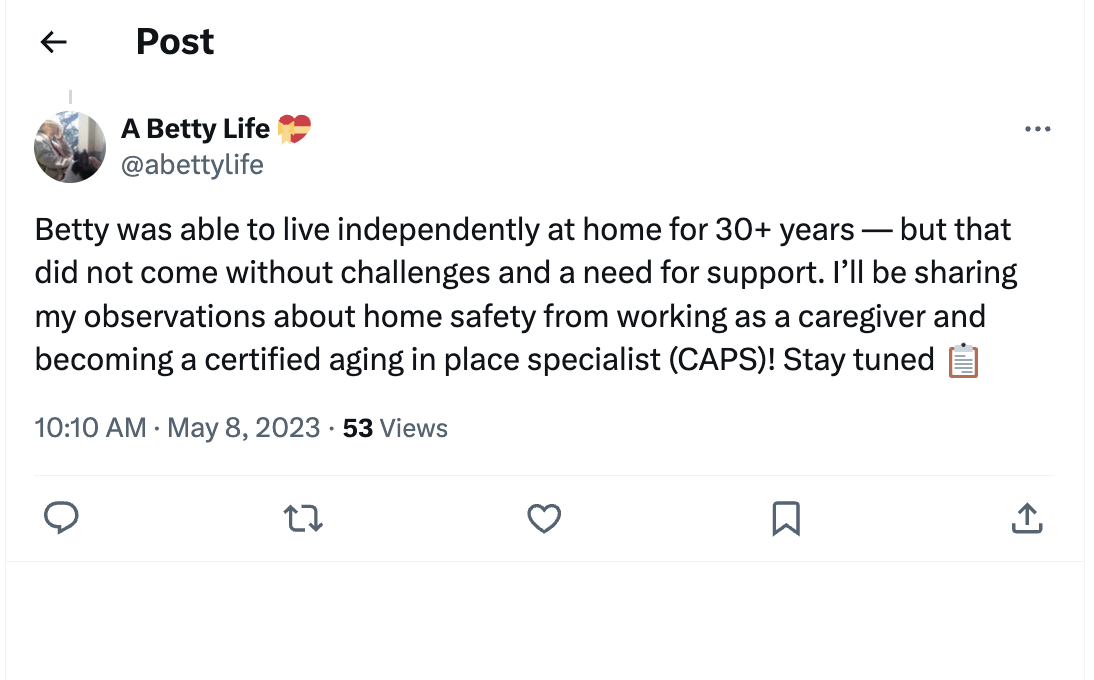Screen dimensions: 1094x680
Task: Click the May 8, 2023 date
Action: [x=243, y=429]
